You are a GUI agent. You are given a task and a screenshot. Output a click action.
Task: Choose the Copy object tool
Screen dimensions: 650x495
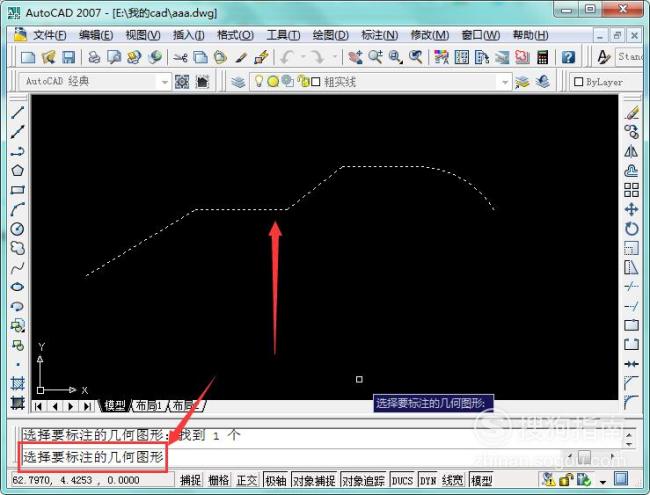(631, 132)
